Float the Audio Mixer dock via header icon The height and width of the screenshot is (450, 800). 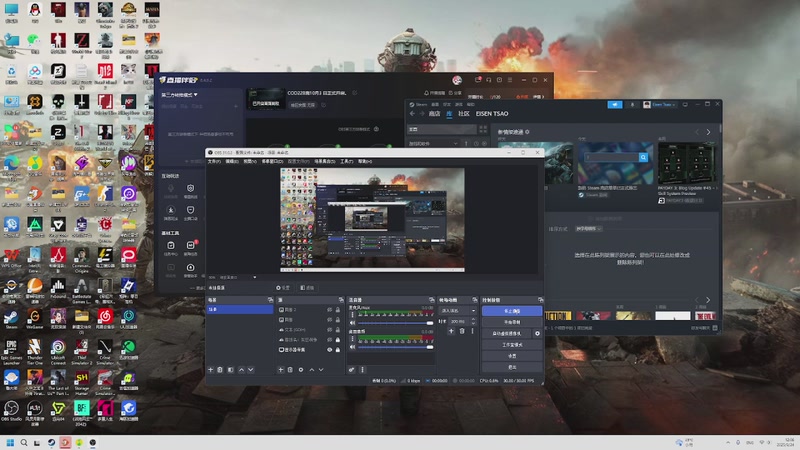(432, 300)
